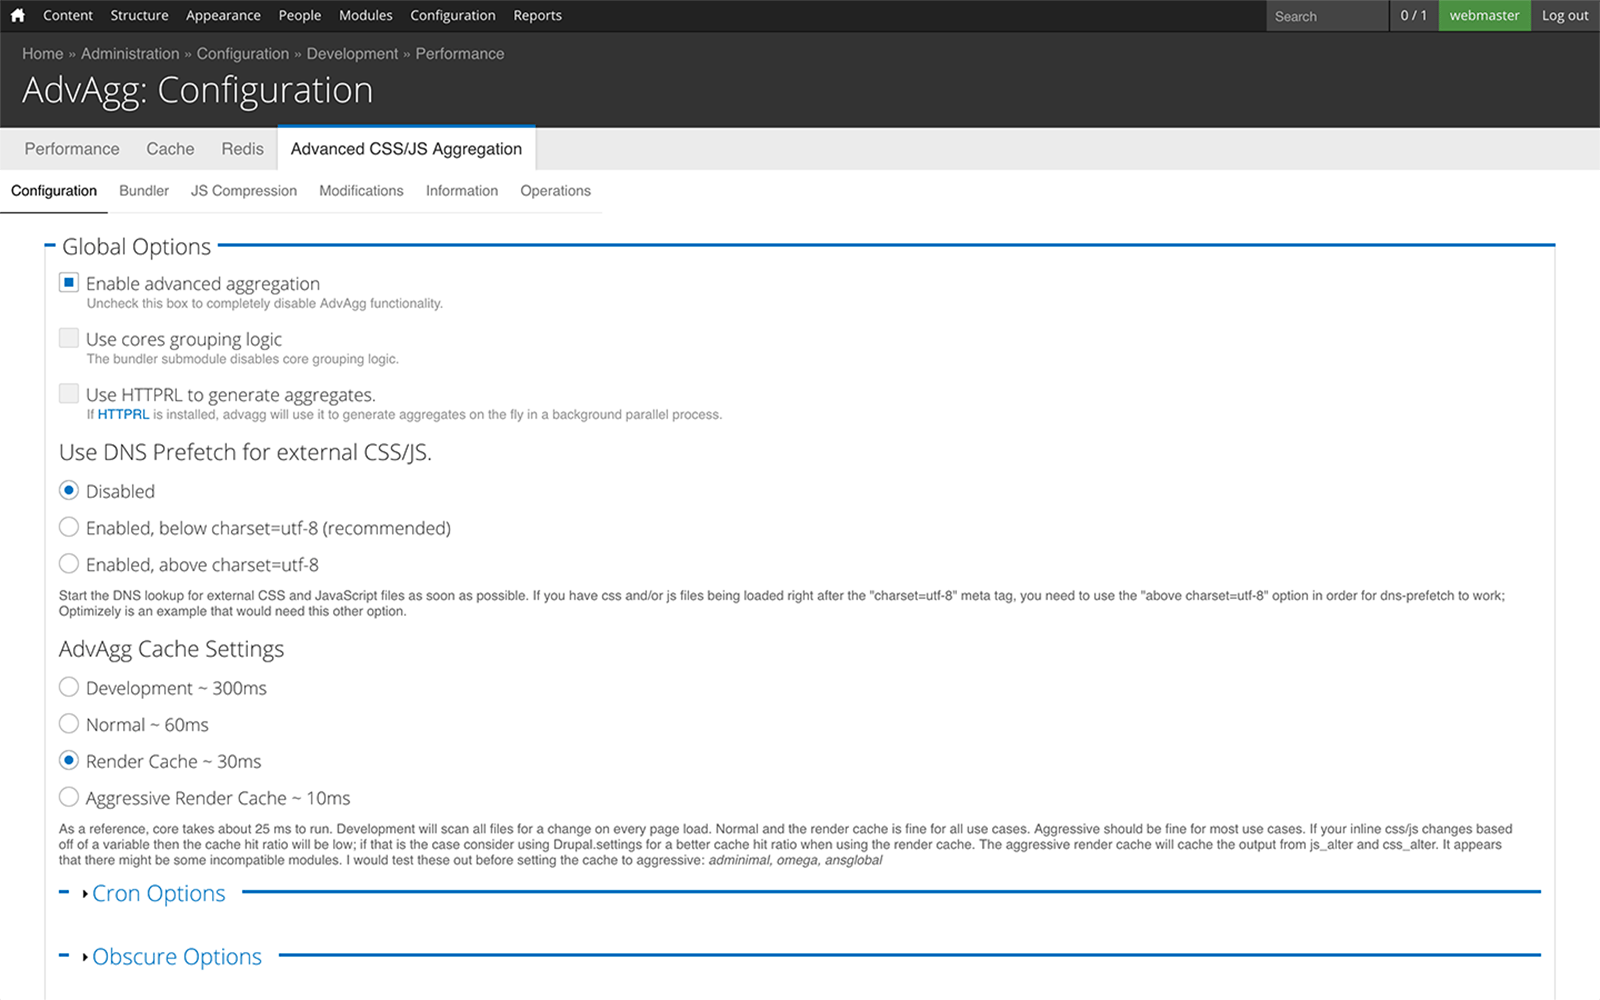Click the Search input field
Viewport: 1600px width, 1000px height.
(x=1327, y=16)
